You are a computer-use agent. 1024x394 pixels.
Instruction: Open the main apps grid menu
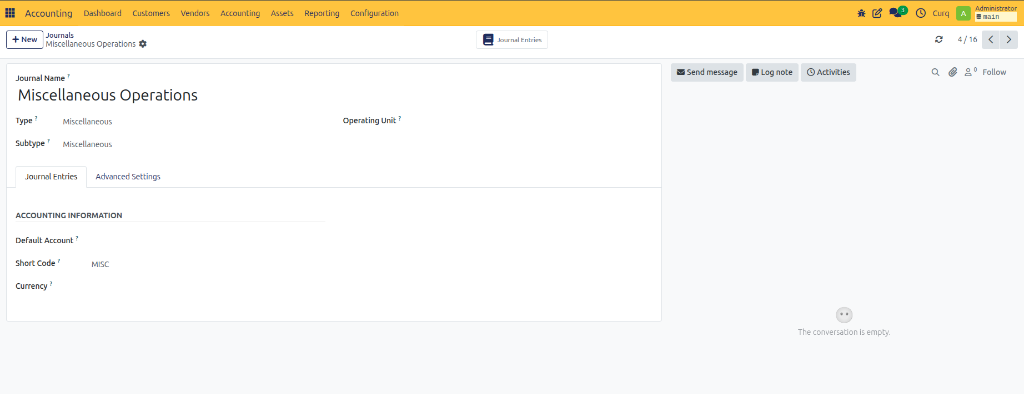coord(10,13)
